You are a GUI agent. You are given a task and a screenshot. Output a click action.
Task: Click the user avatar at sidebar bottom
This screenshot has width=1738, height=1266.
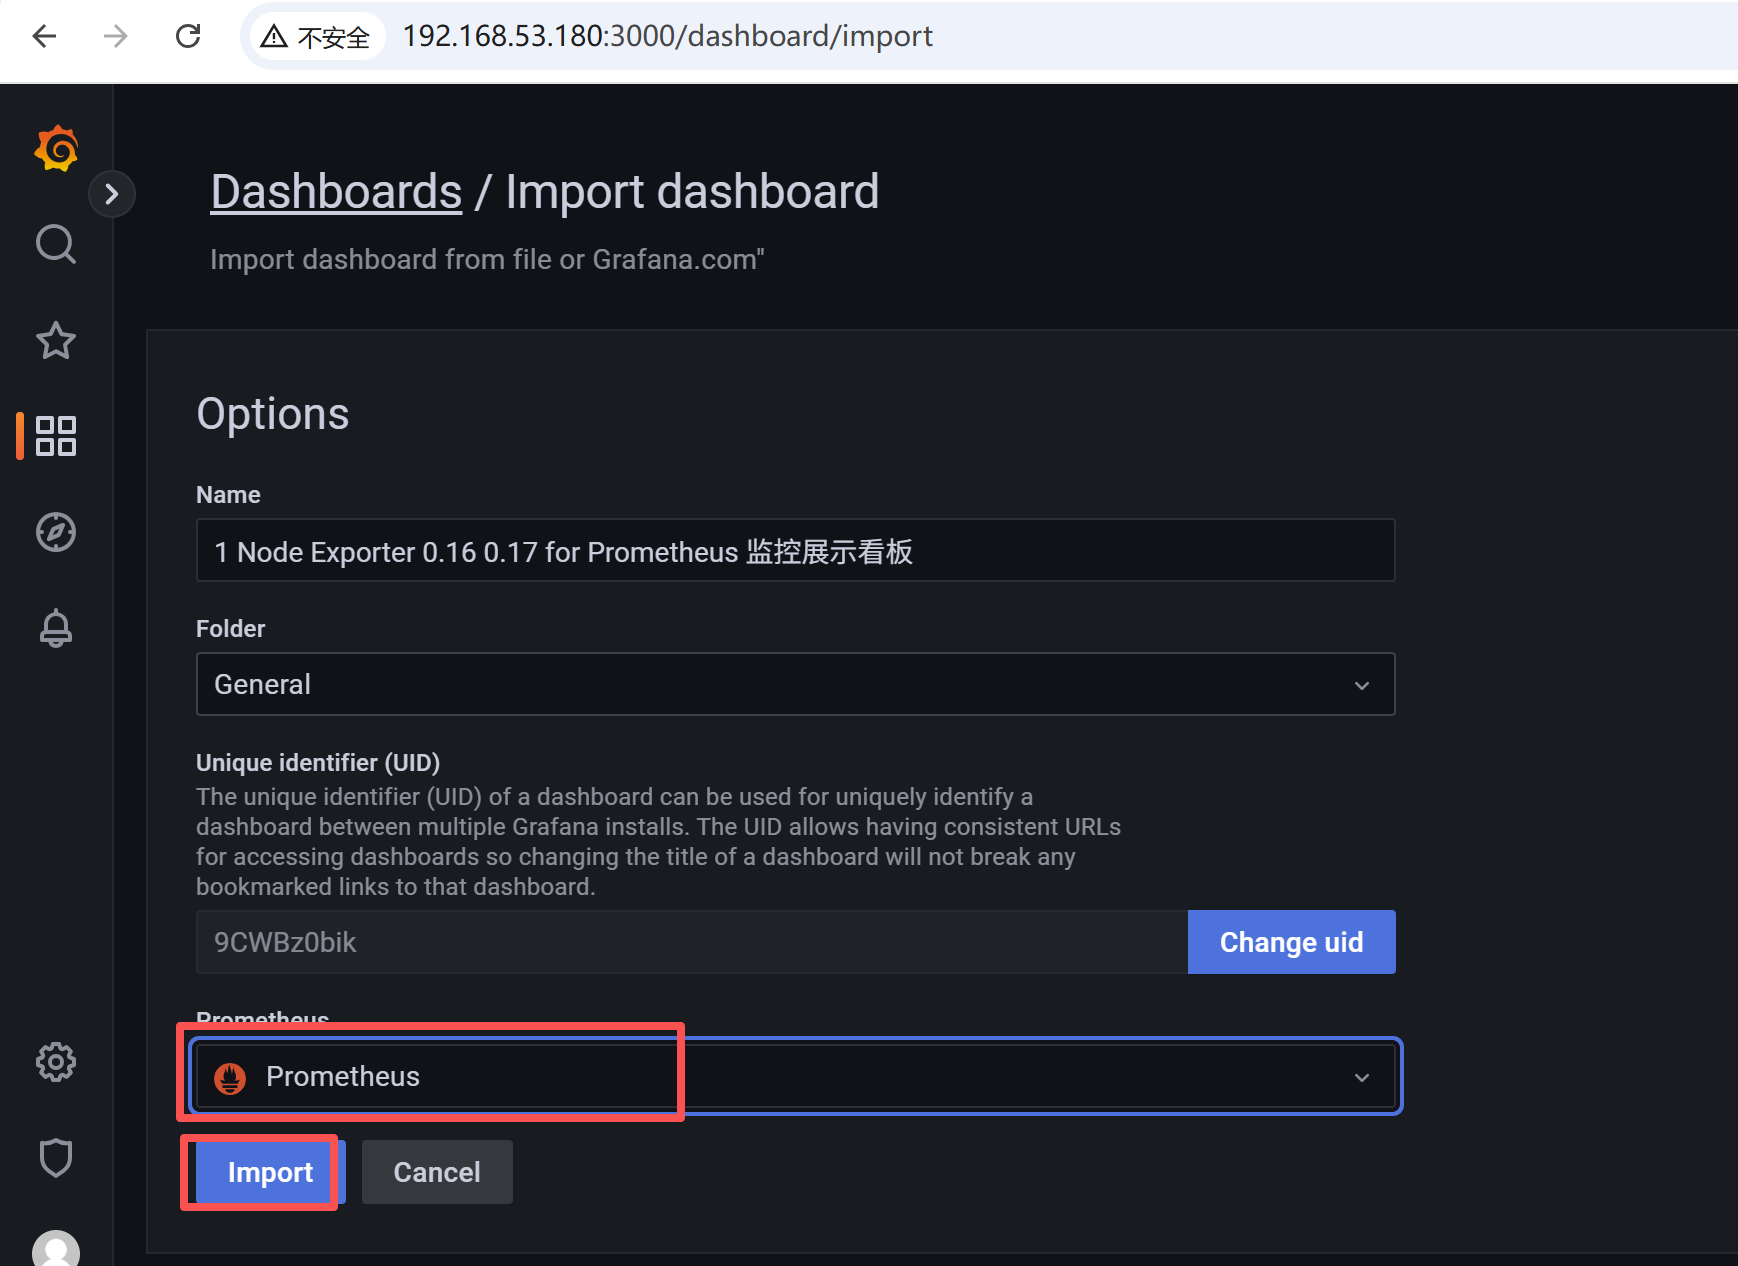56,1250
